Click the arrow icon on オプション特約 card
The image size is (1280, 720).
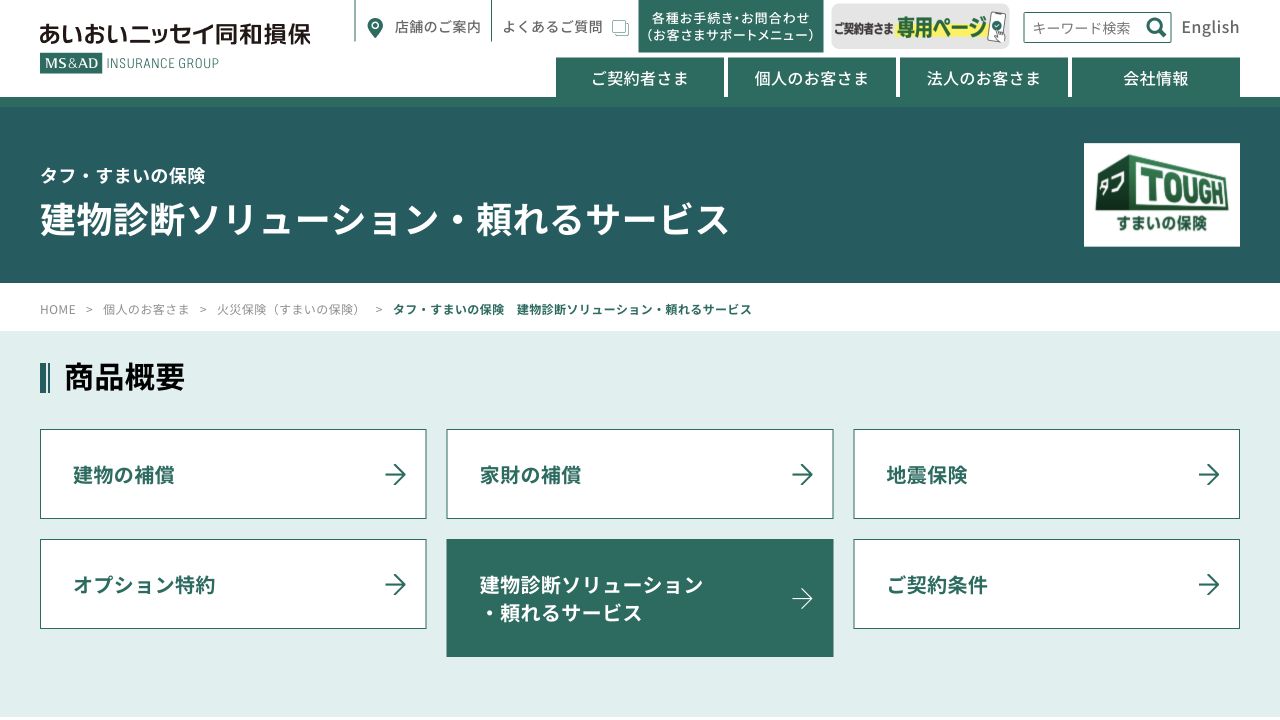click(x=396, y=584)
